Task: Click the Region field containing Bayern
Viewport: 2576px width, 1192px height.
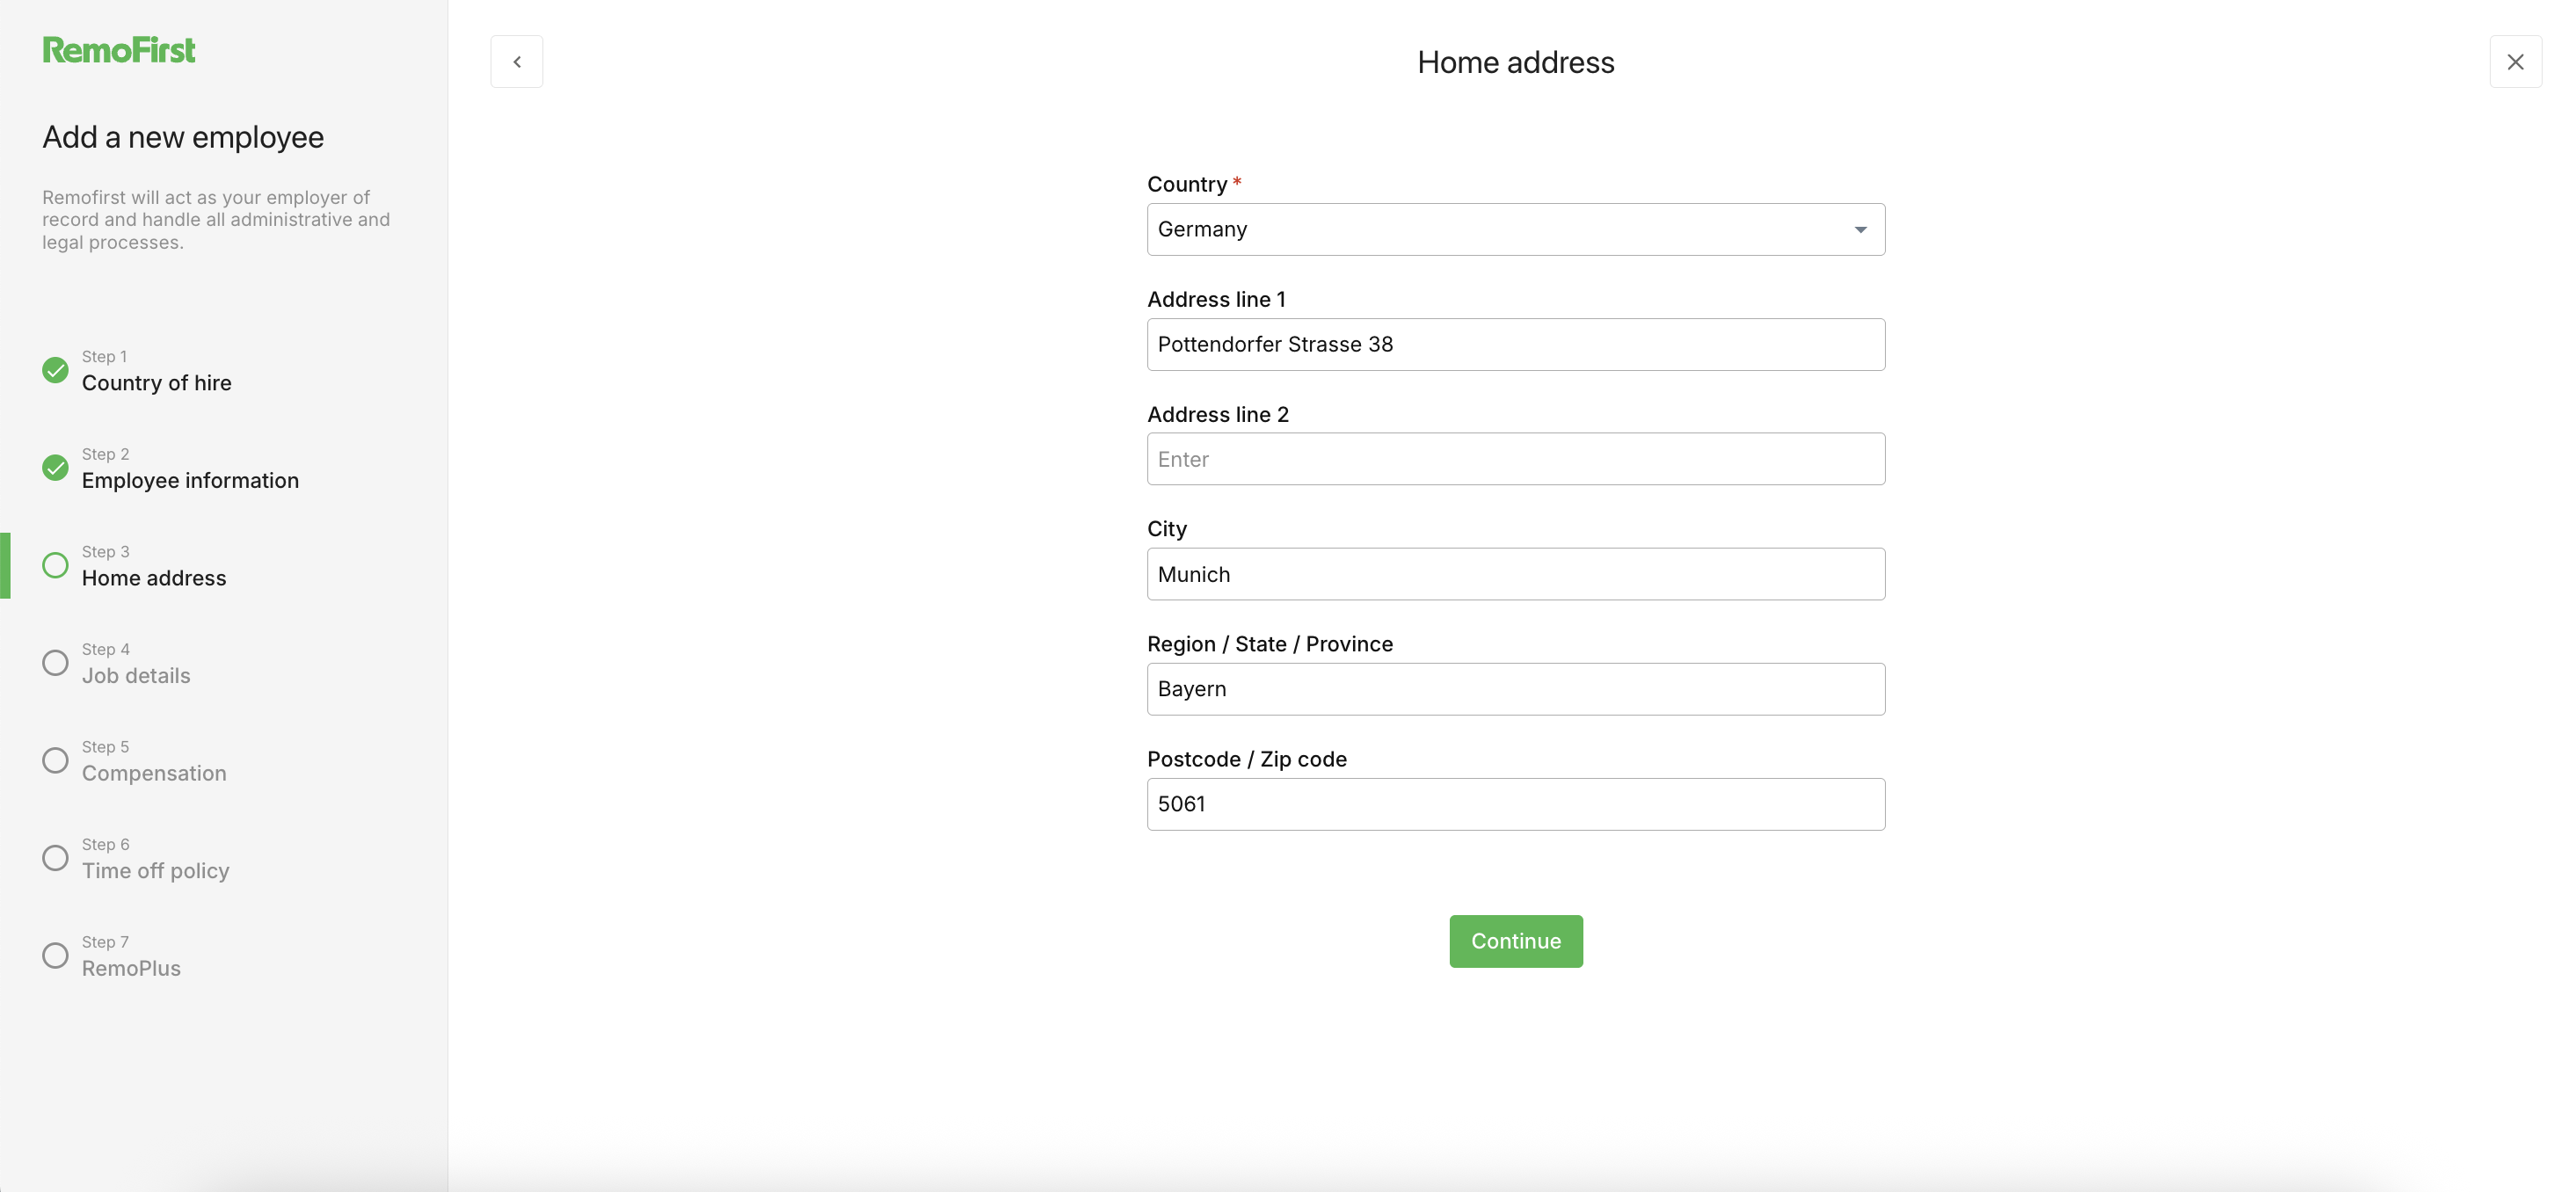Action: click(1516, 689)
